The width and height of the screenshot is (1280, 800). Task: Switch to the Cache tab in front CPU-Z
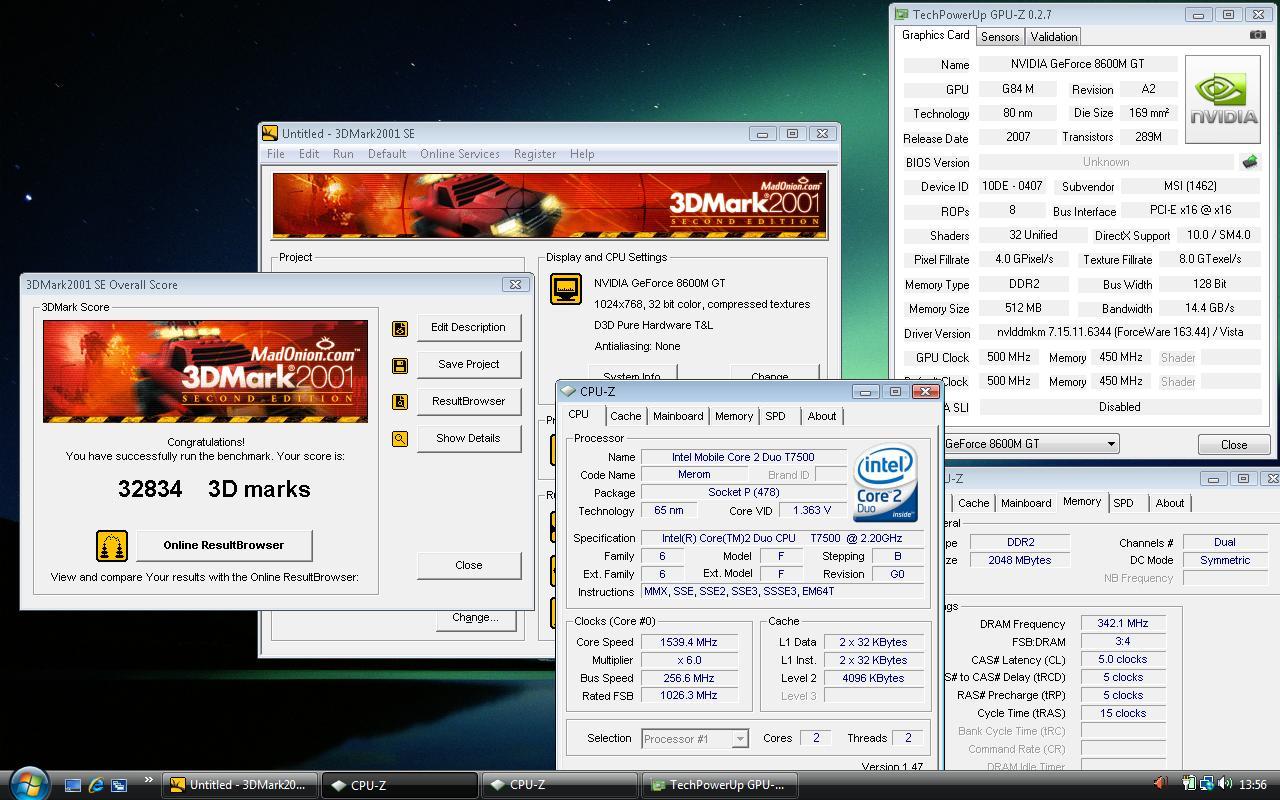pos(626,416)
